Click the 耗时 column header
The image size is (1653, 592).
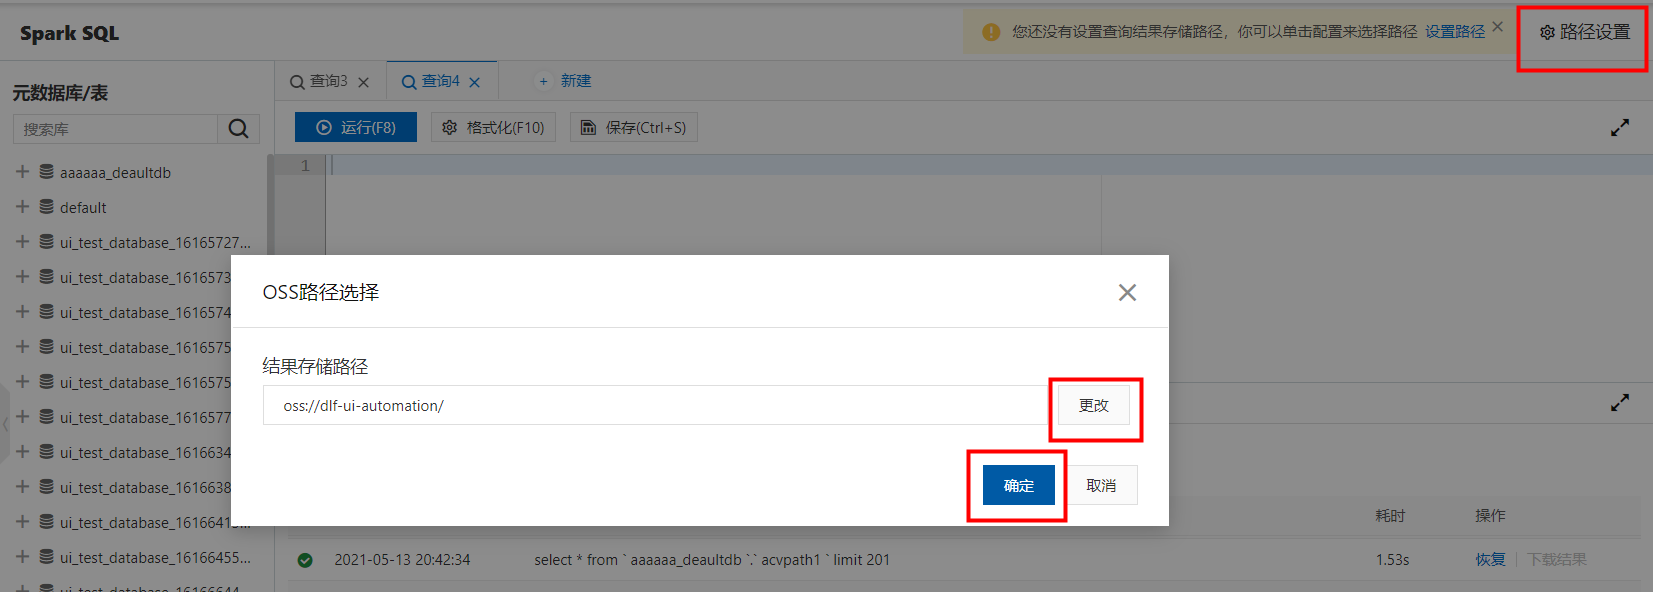(1390, 515)
